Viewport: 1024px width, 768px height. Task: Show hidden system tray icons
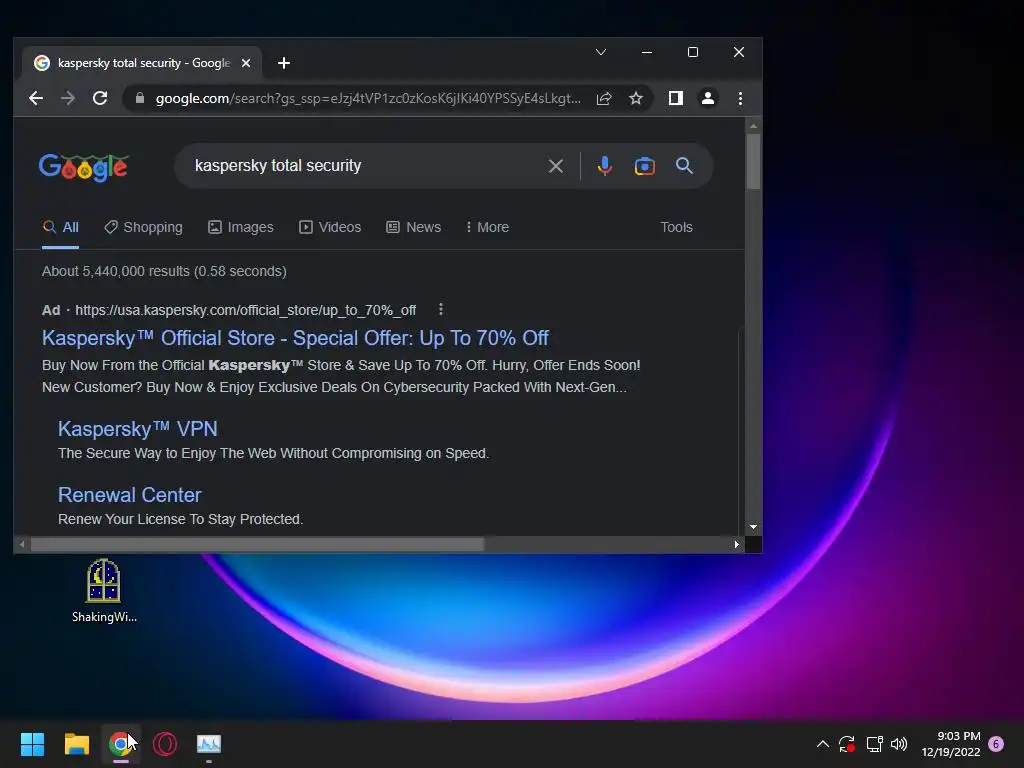pyautogui.click(x=823, y=744)
